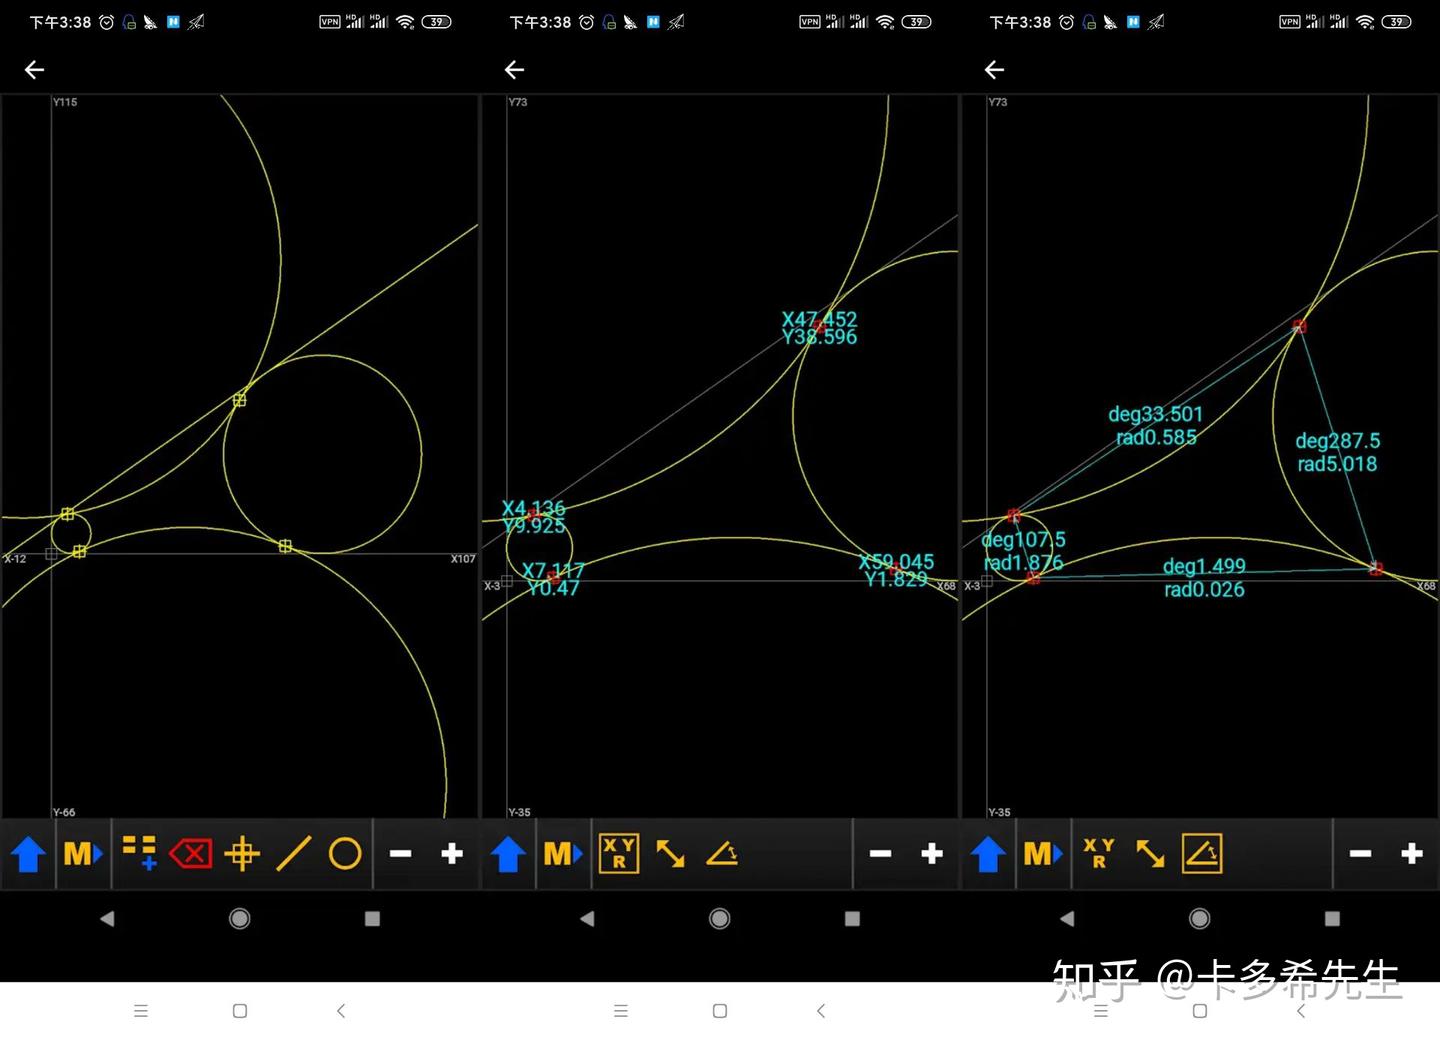Tap Android recents square in right screen

1332,918
